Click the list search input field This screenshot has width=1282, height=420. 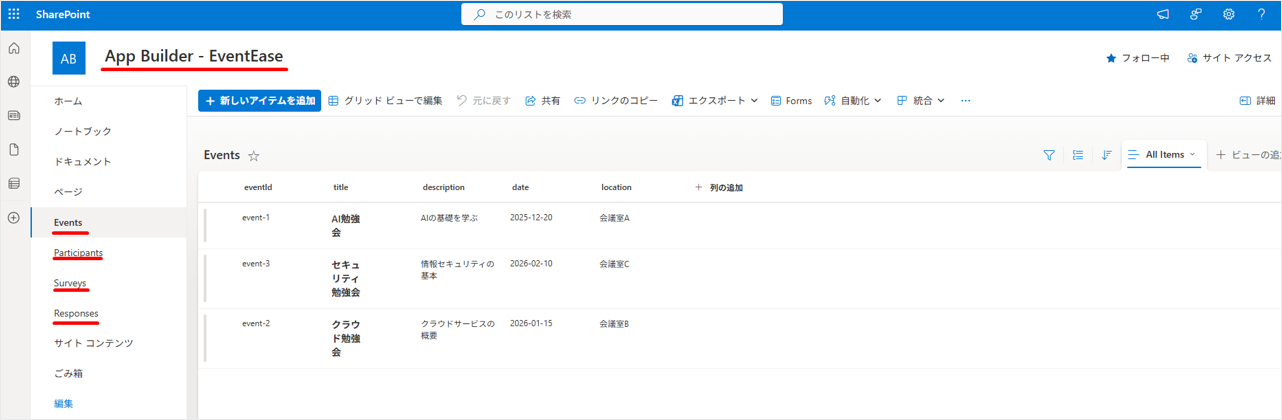622,15
